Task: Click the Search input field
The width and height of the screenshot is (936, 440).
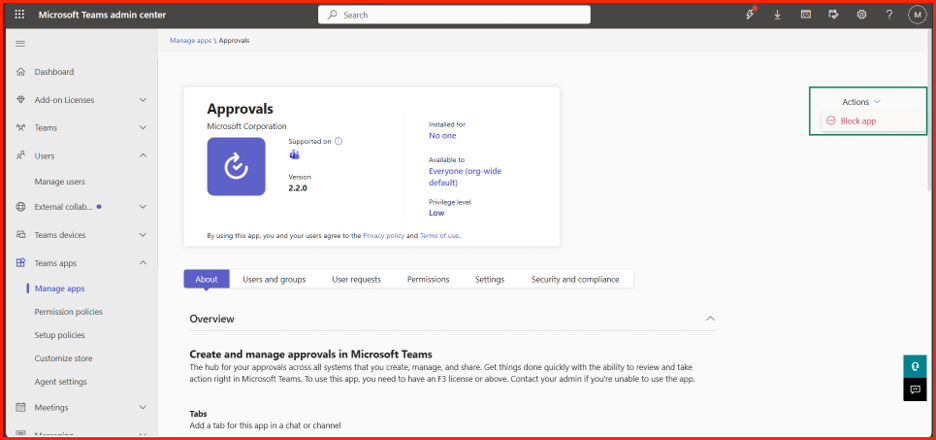Action: coord(454,15)
